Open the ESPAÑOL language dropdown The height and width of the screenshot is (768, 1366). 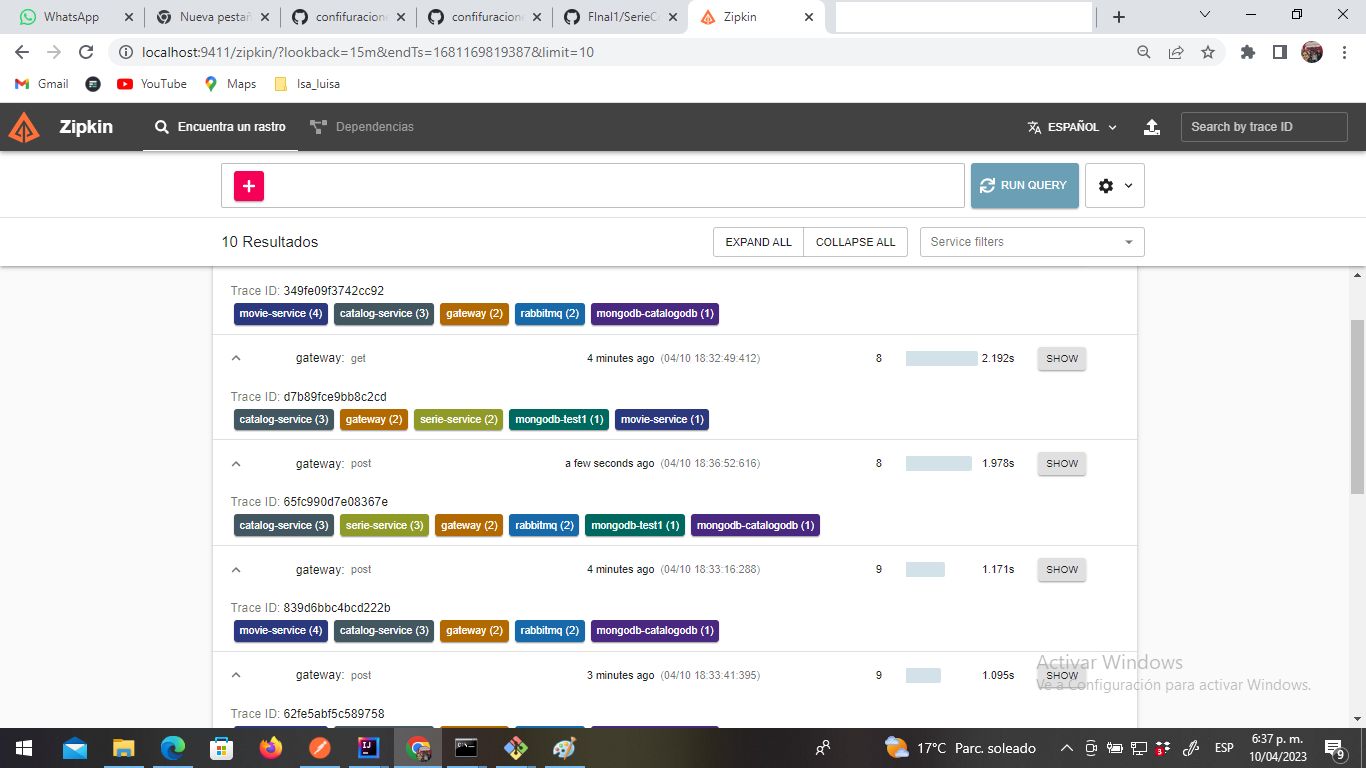[1070, 126]
